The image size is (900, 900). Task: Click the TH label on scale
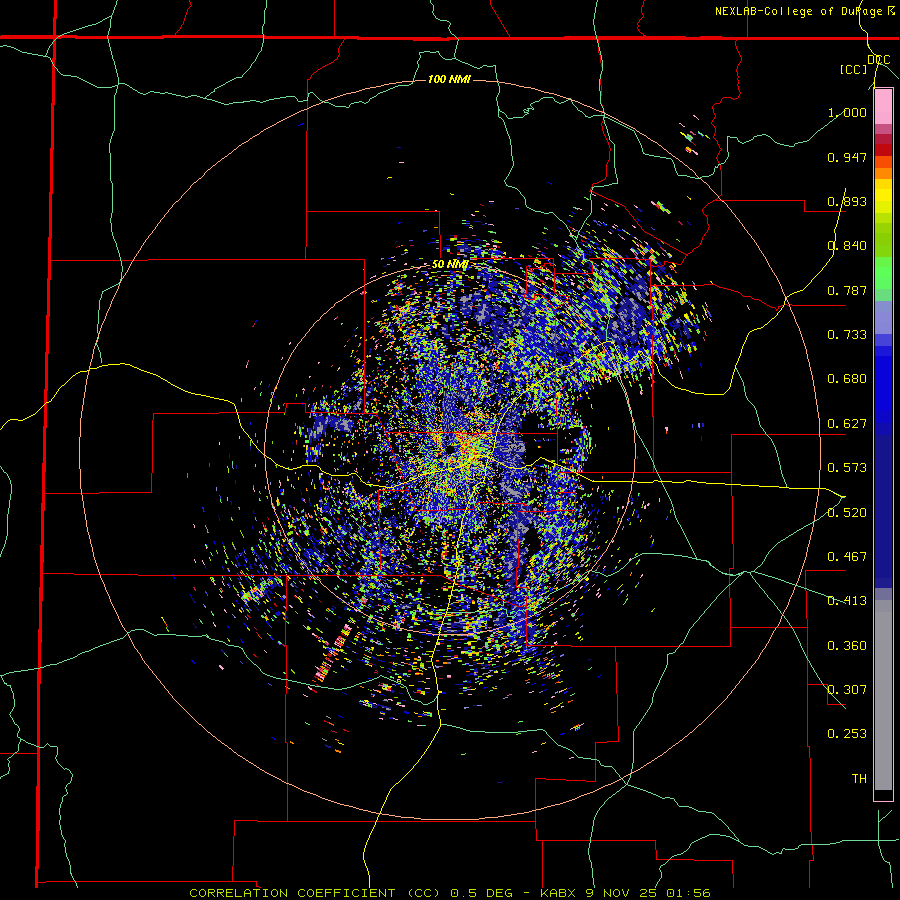[x=859, y=779]
